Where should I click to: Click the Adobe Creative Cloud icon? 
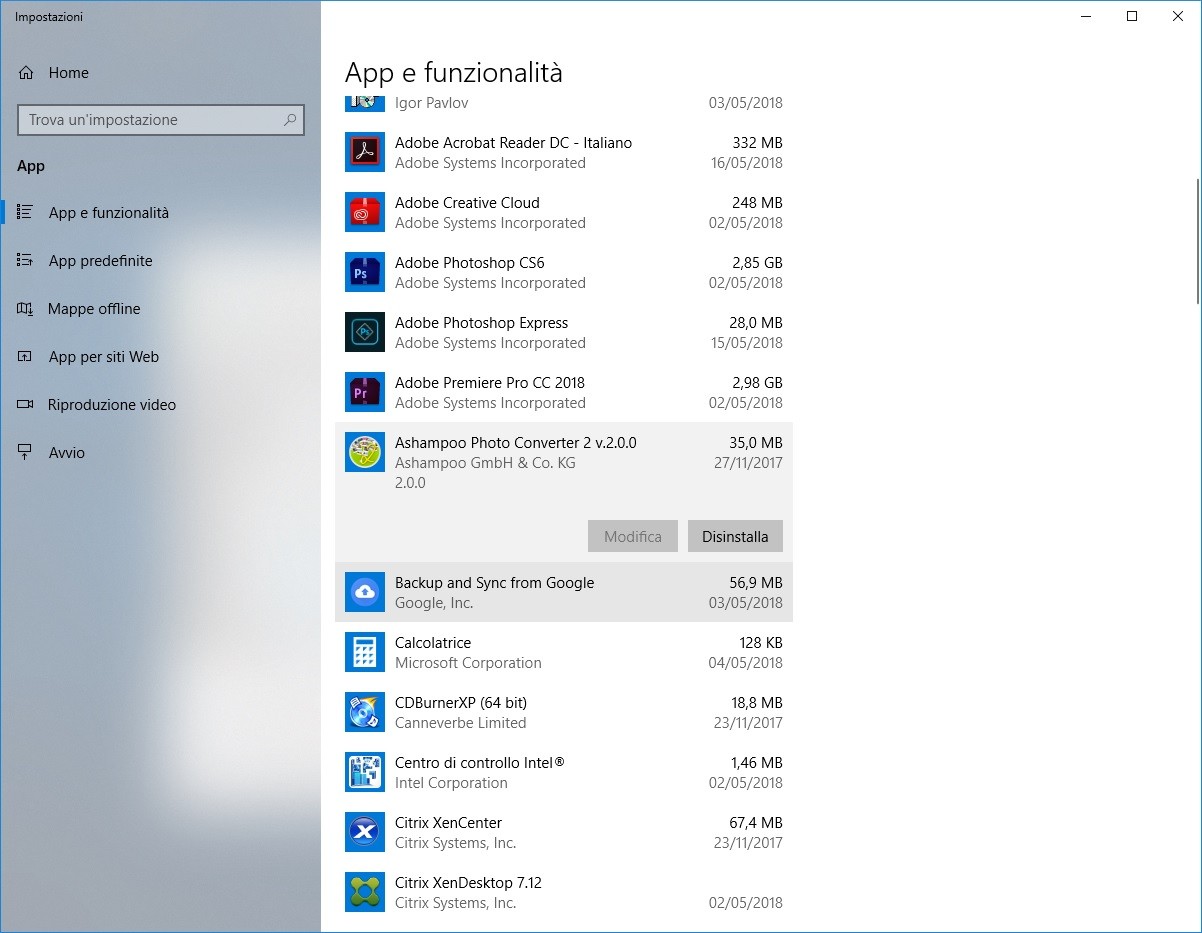click(x=364, y=212)
